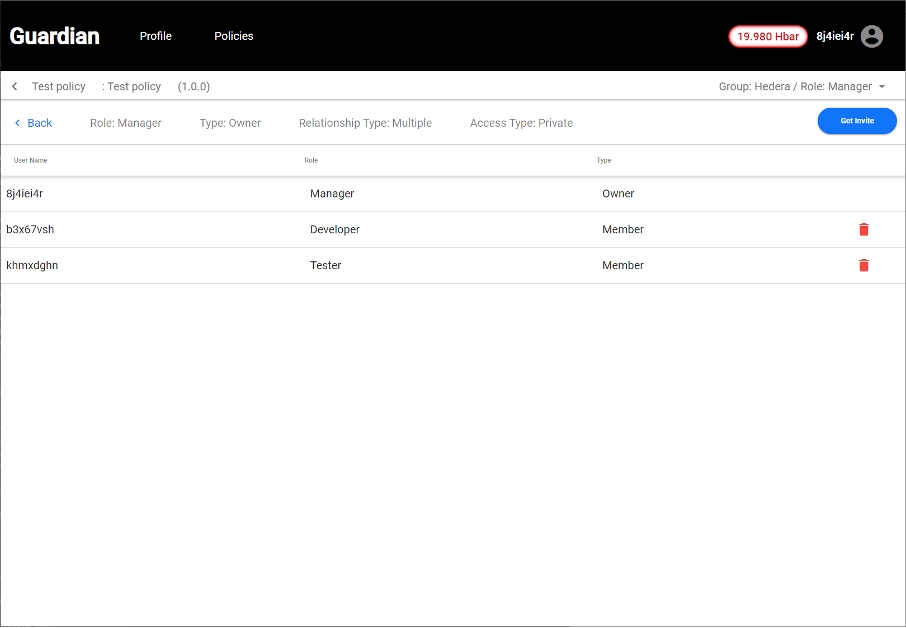906x628 pixels.
Task: Click the Type column header
Action: pos(604,161)
